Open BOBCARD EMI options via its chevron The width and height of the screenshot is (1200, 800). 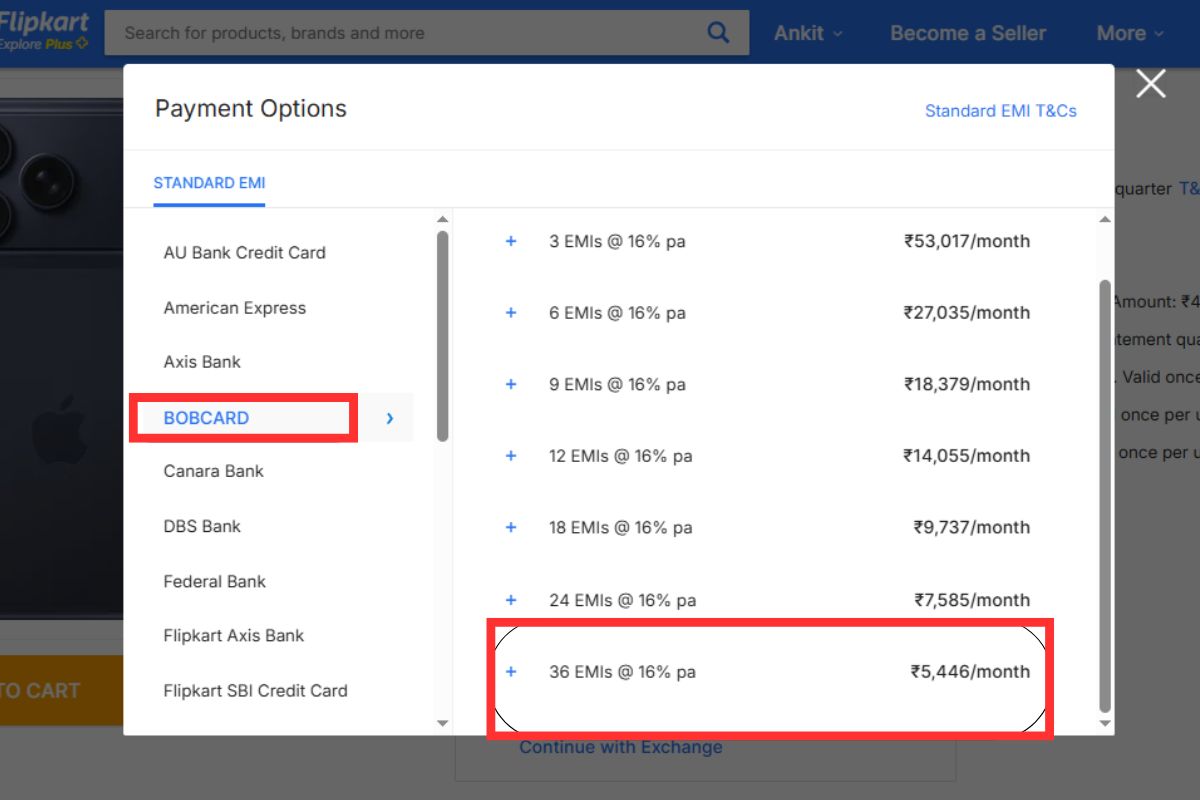pyautogui.click(x=389, y=419)
